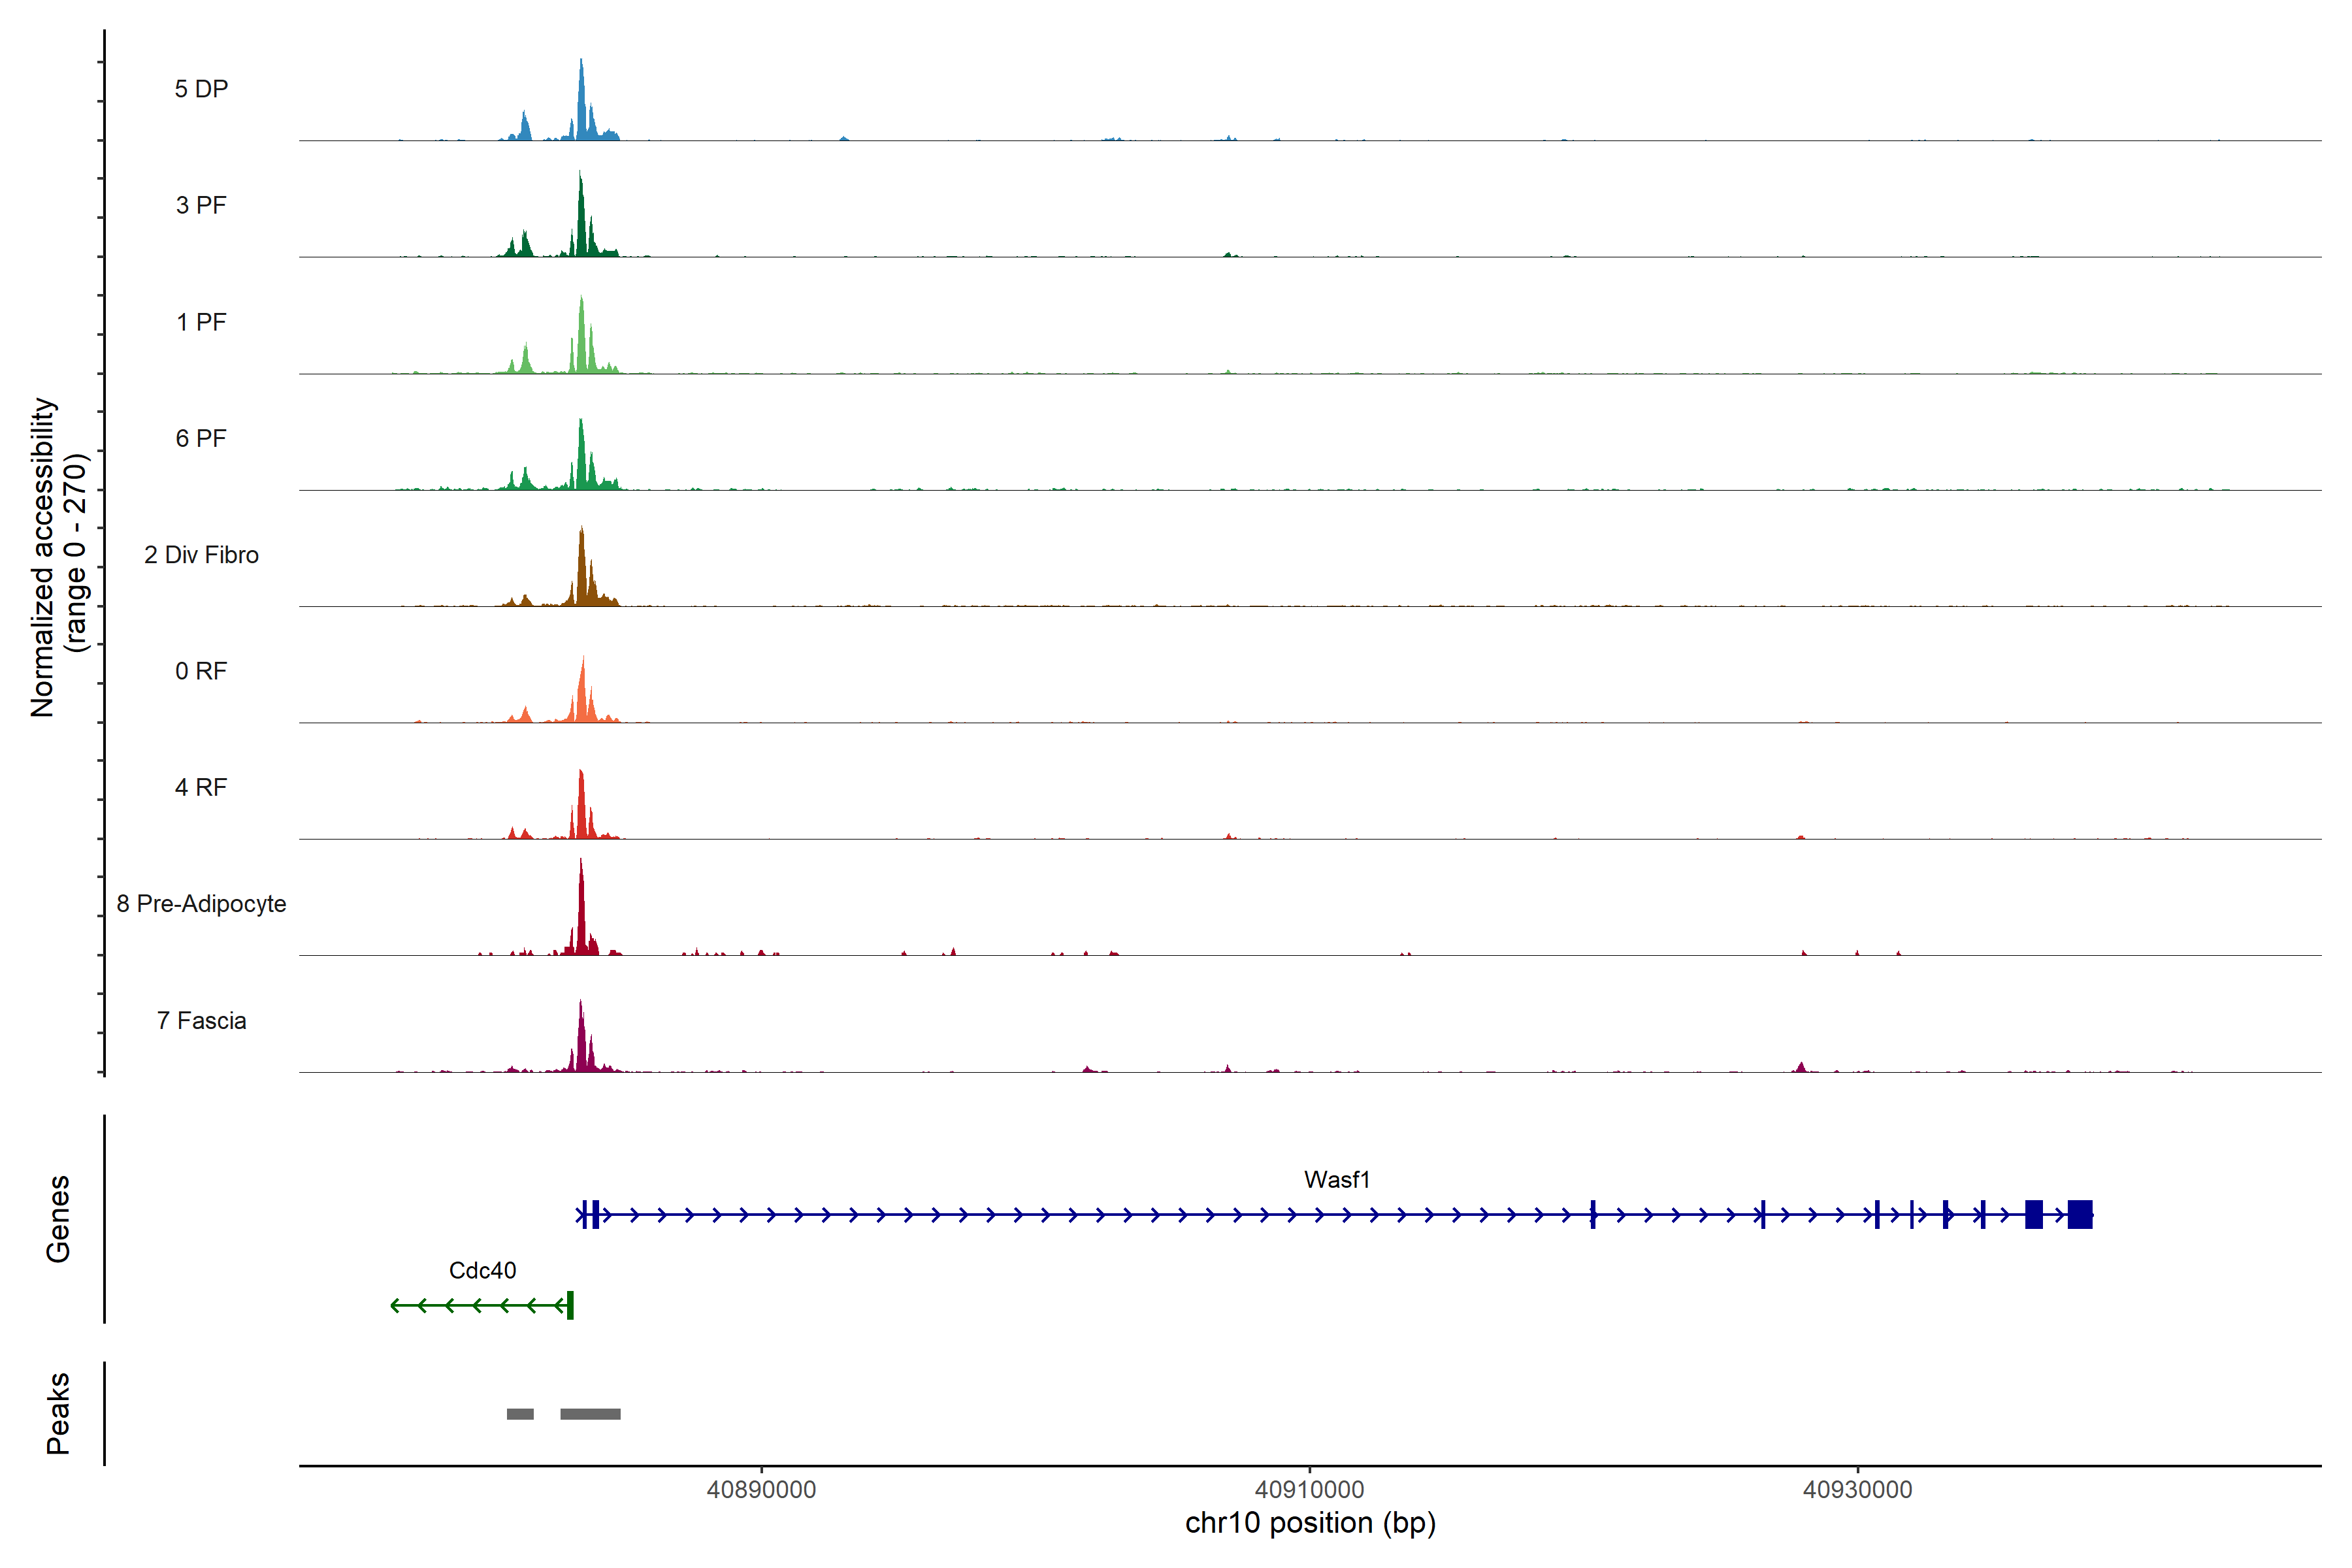Click the 0 RF track label

pyautogui.click(x=201, y=671)
